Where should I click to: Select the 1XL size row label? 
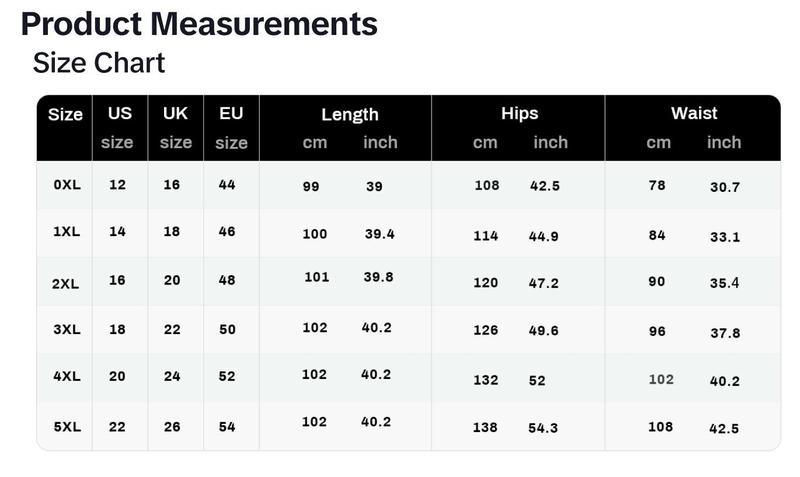67,232
